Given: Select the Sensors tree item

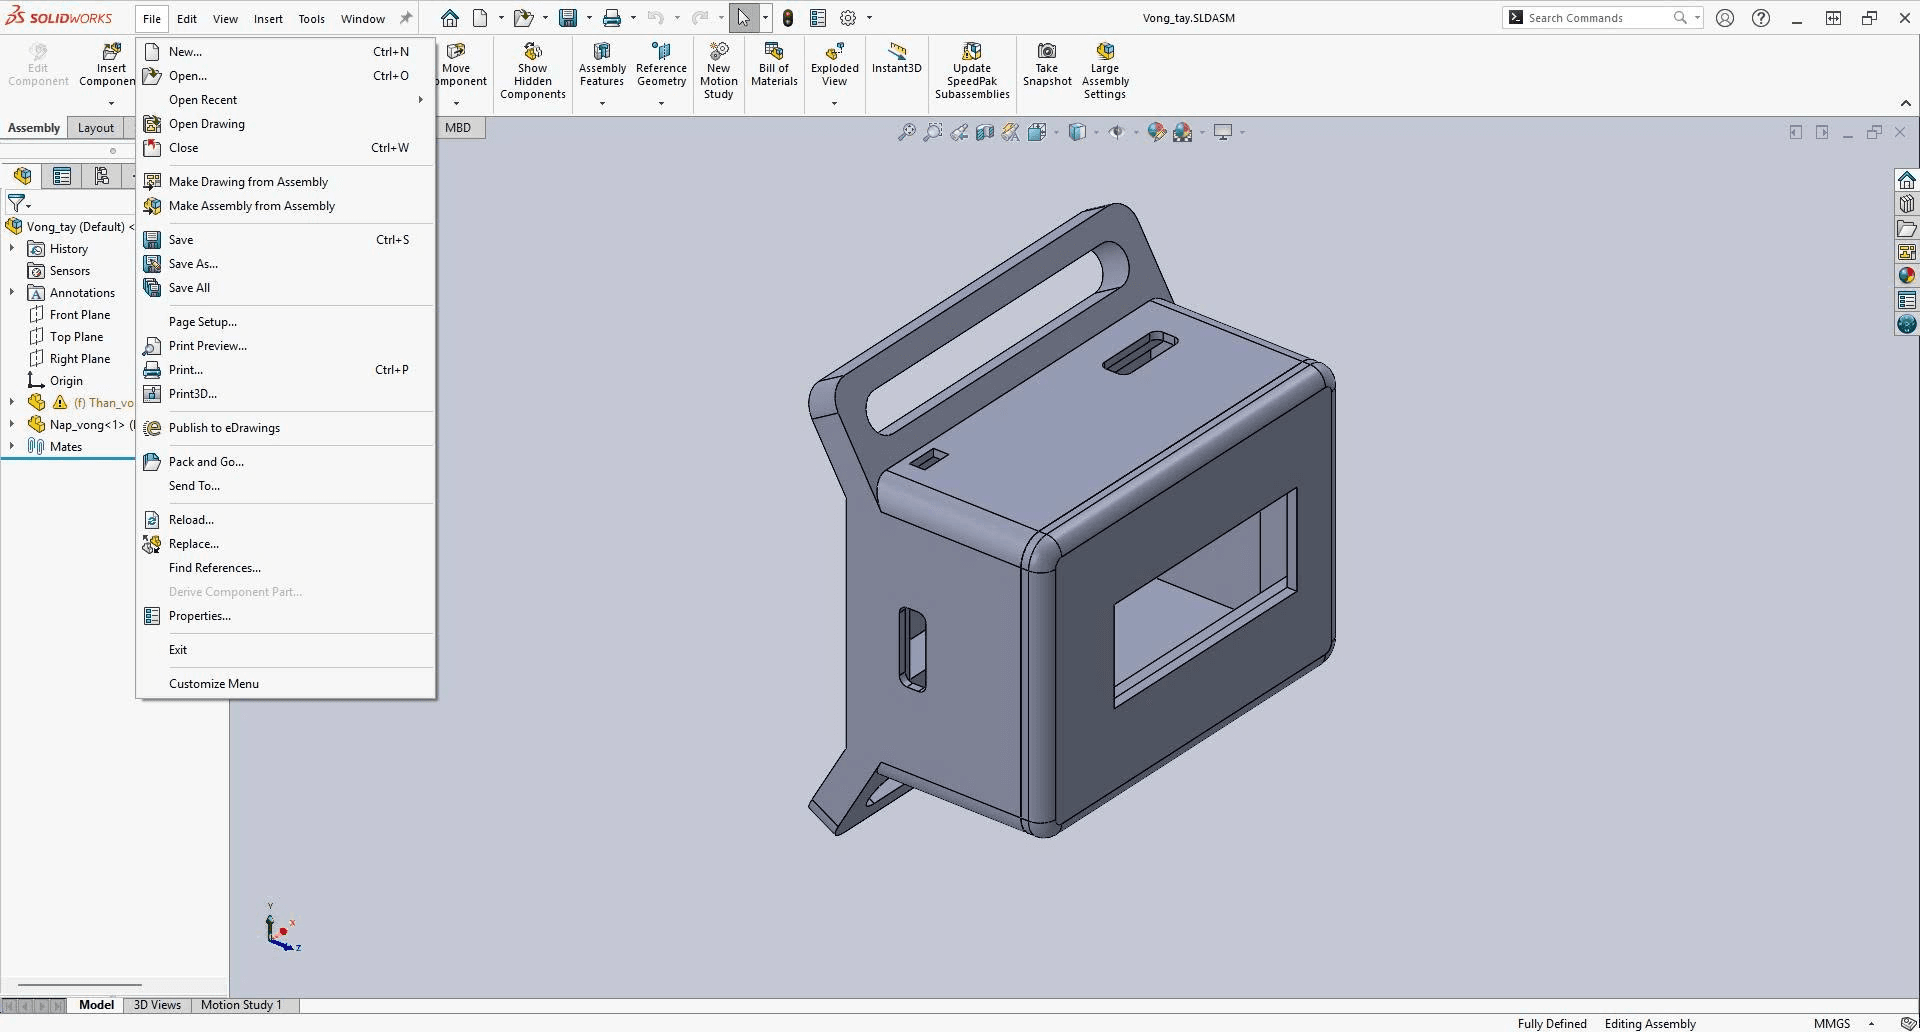Looking at the screenshot, I should click(70, 270).
